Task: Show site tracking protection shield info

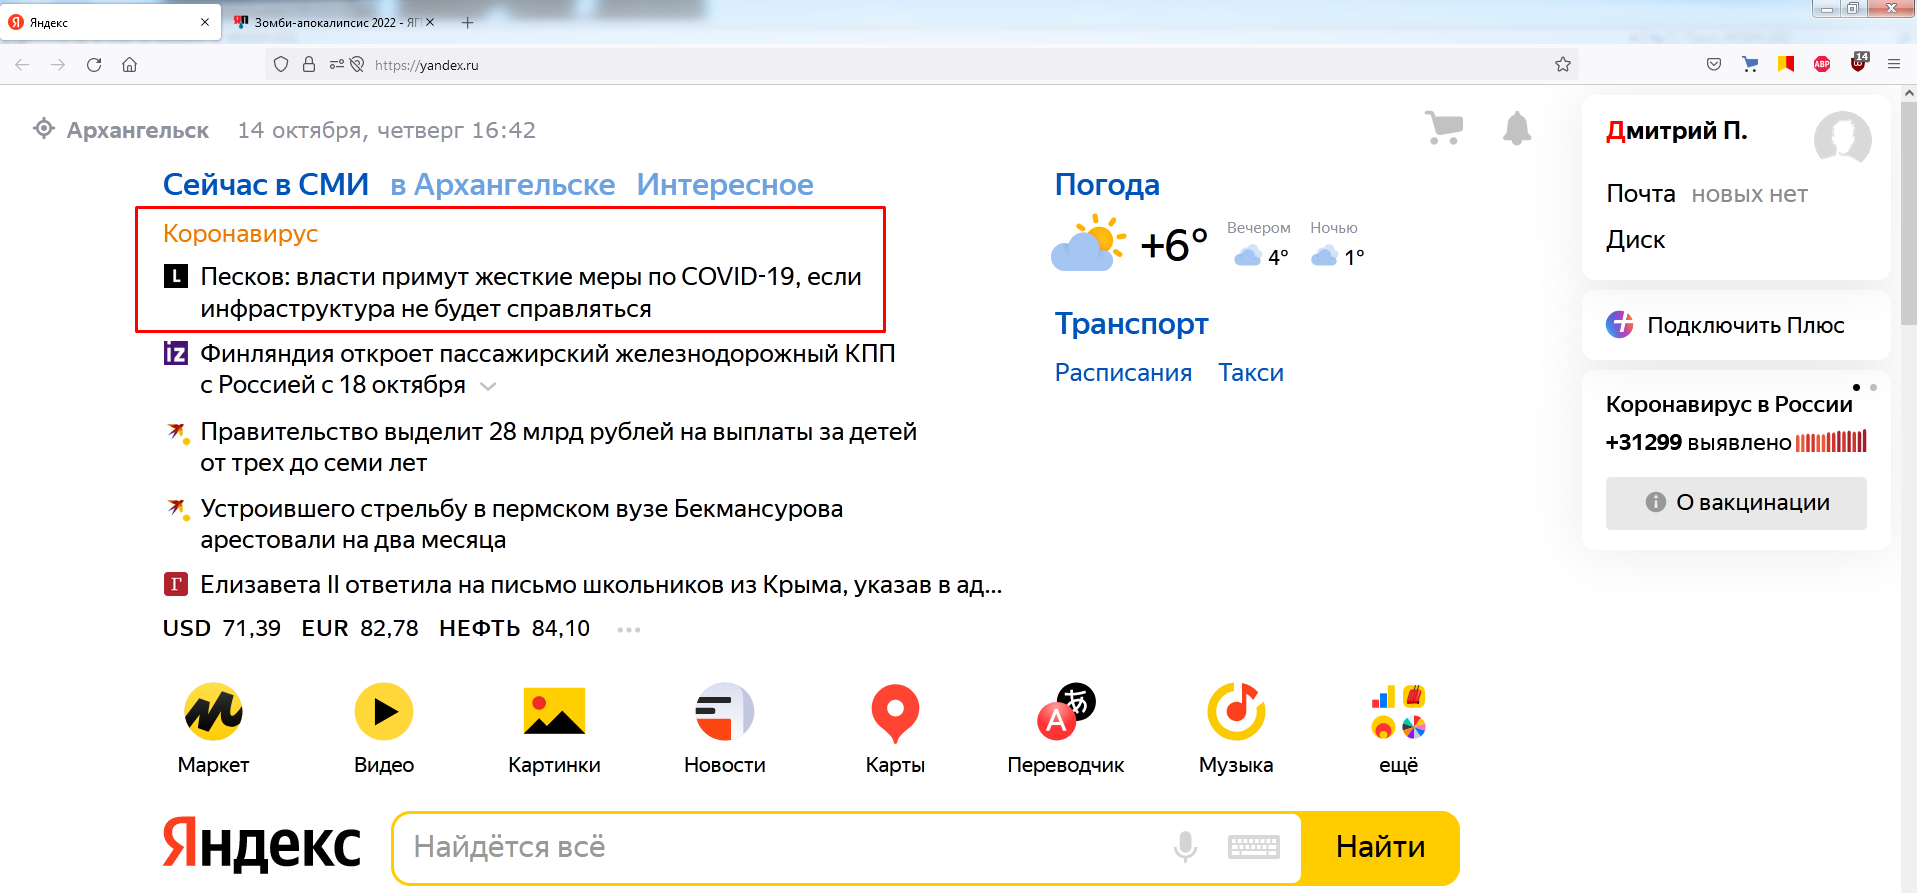Action: (x=281, y=65)
